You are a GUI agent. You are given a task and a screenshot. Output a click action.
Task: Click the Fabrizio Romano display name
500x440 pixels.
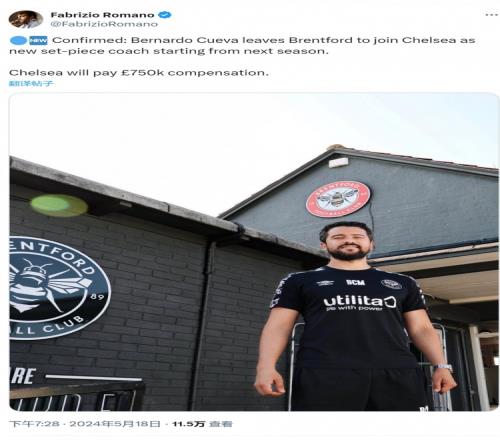pyautogui.click(x=102, y=15)
